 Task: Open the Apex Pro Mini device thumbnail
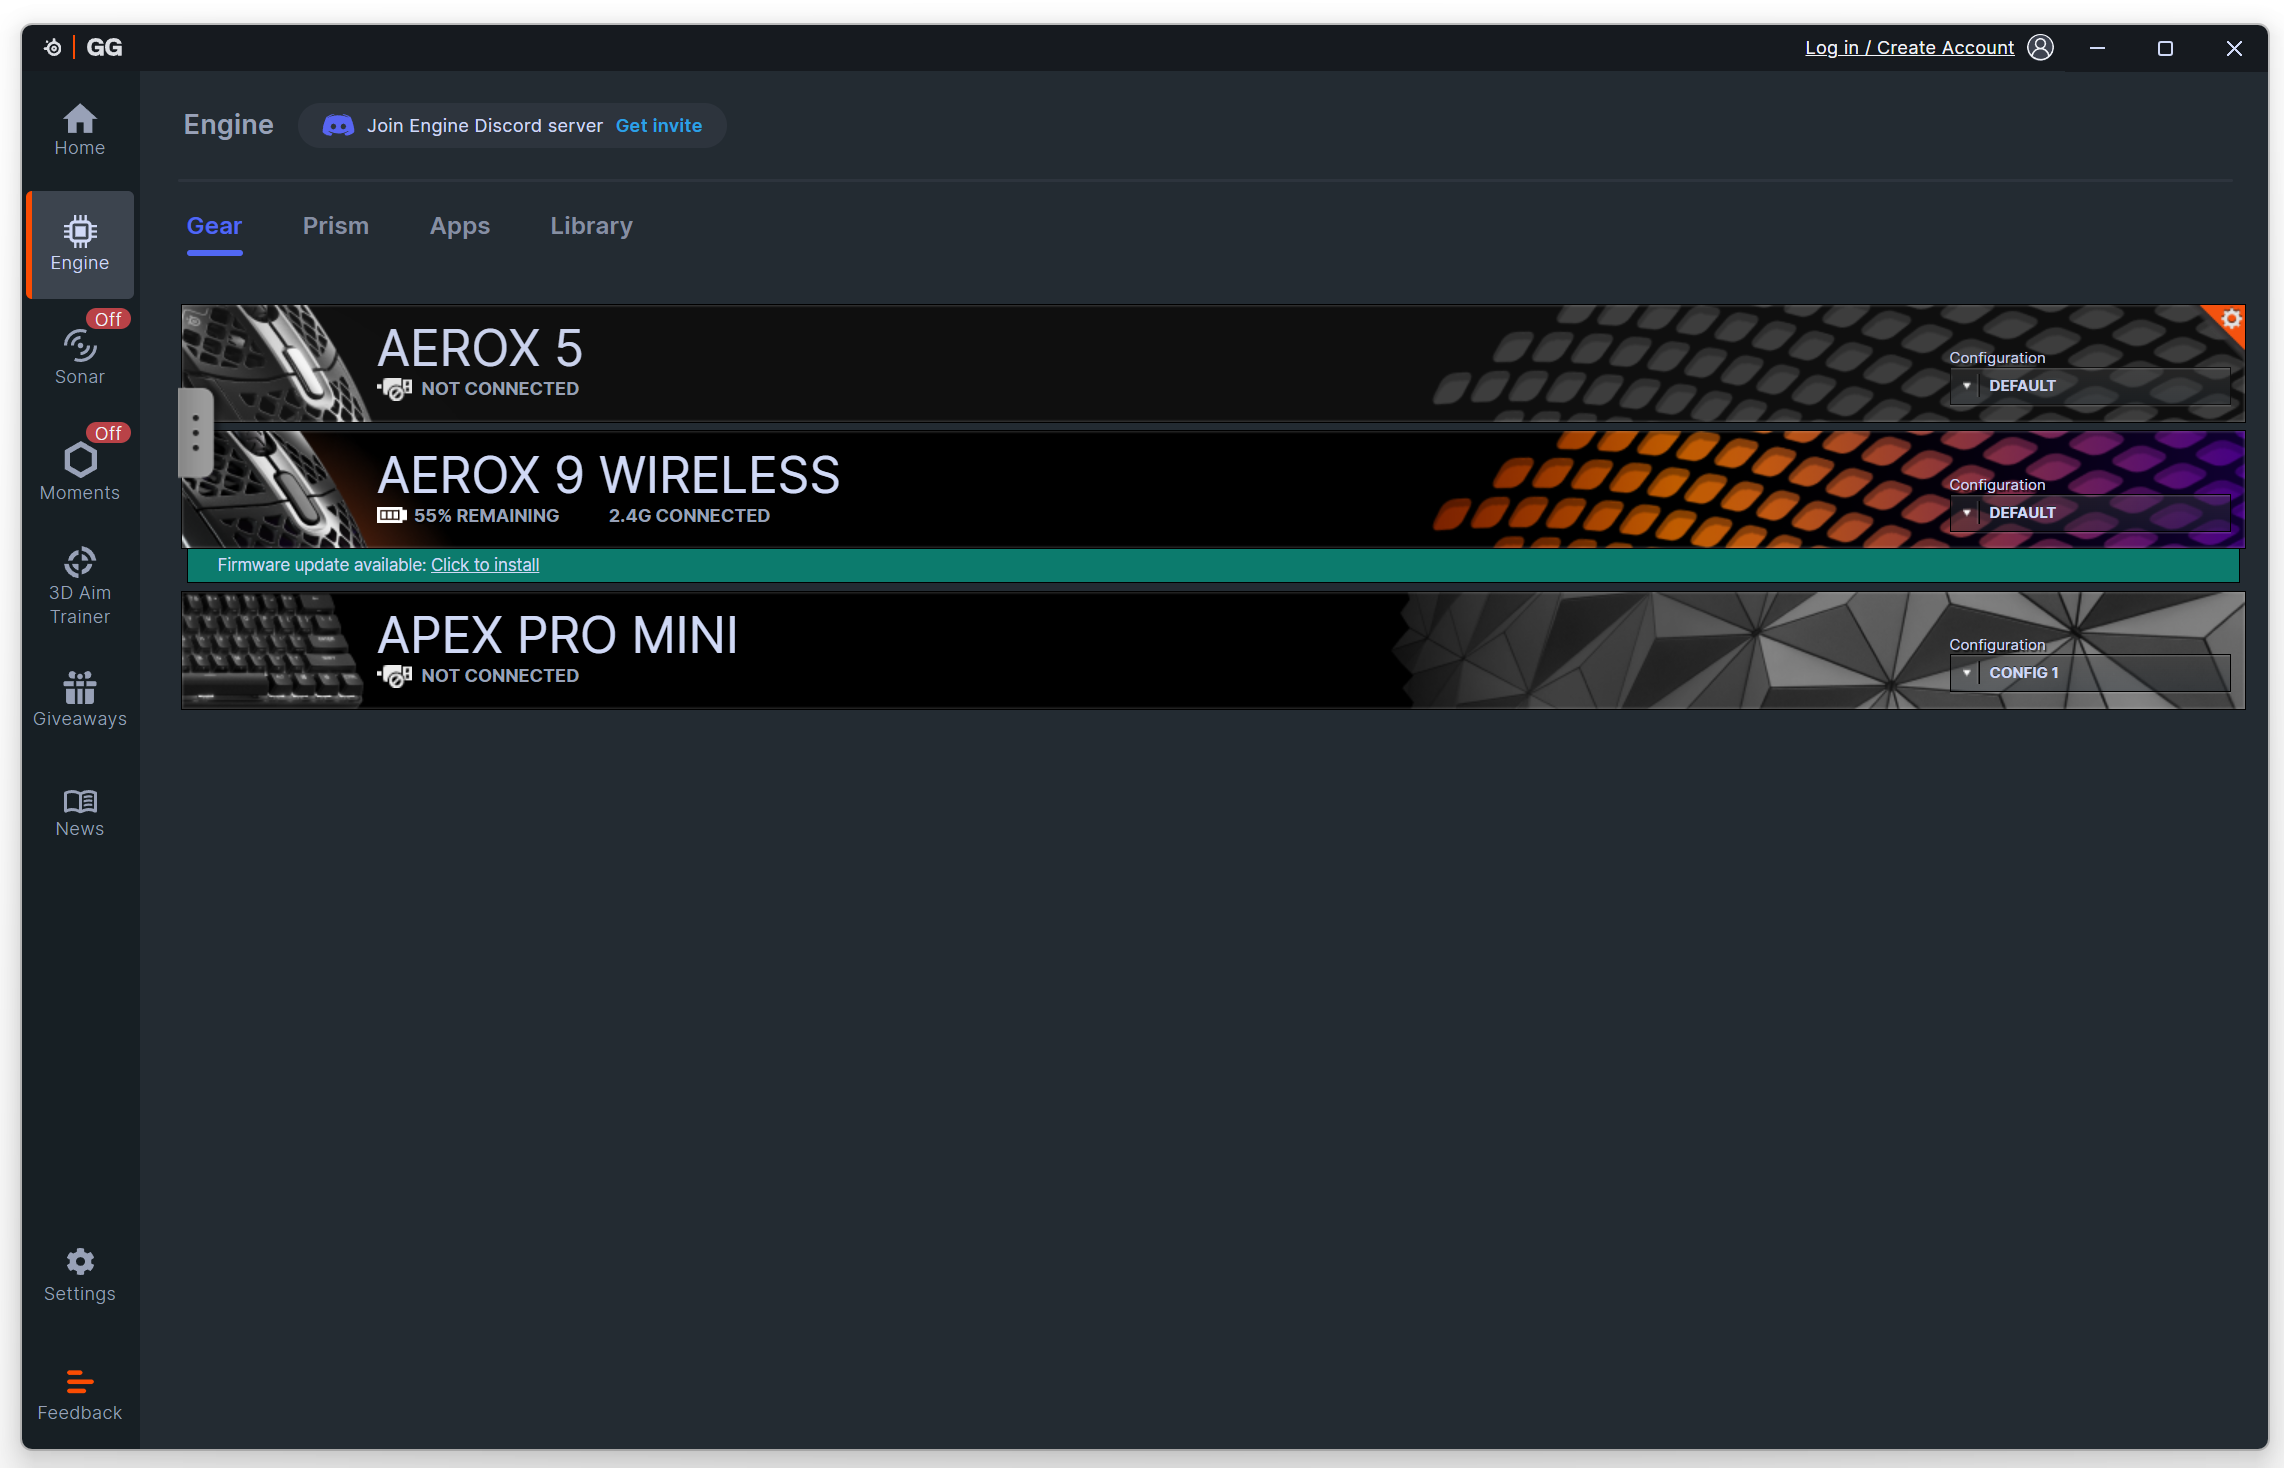coord(272,651)
